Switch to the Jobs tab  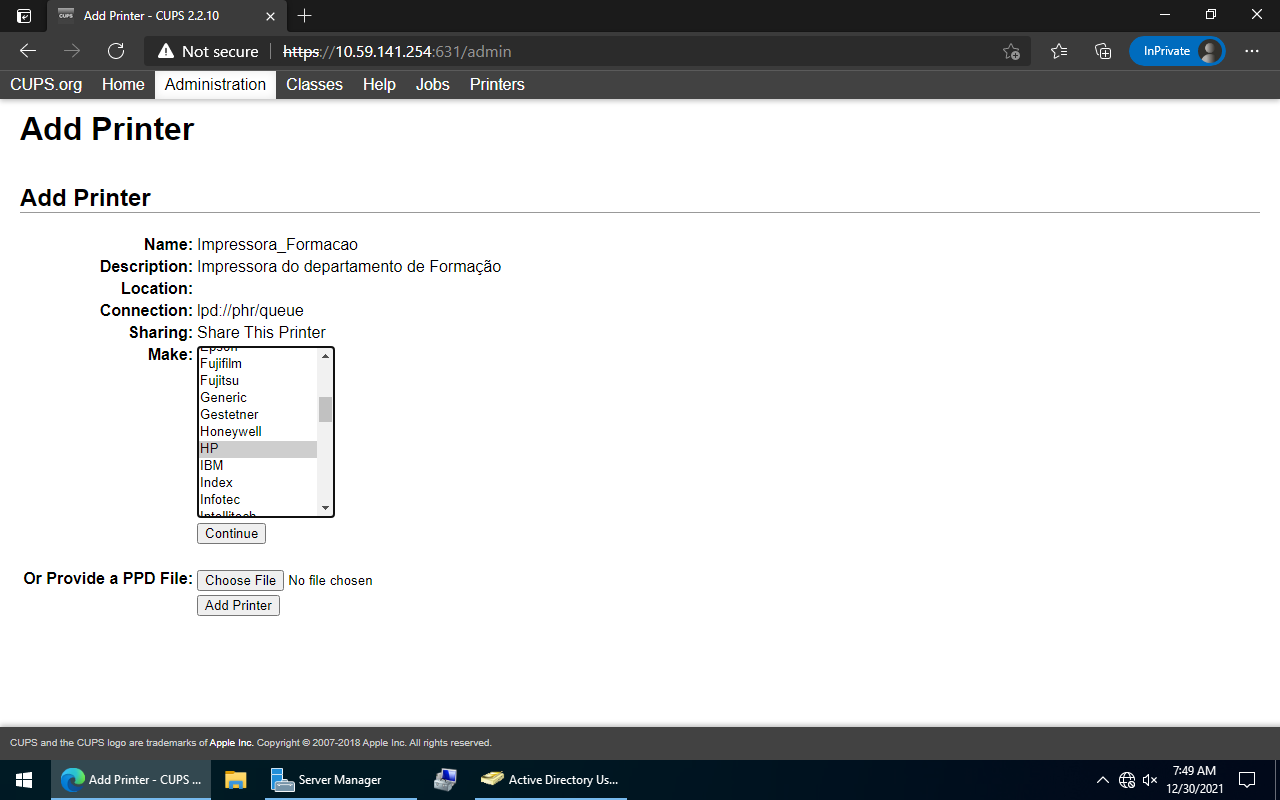(432, 84)
